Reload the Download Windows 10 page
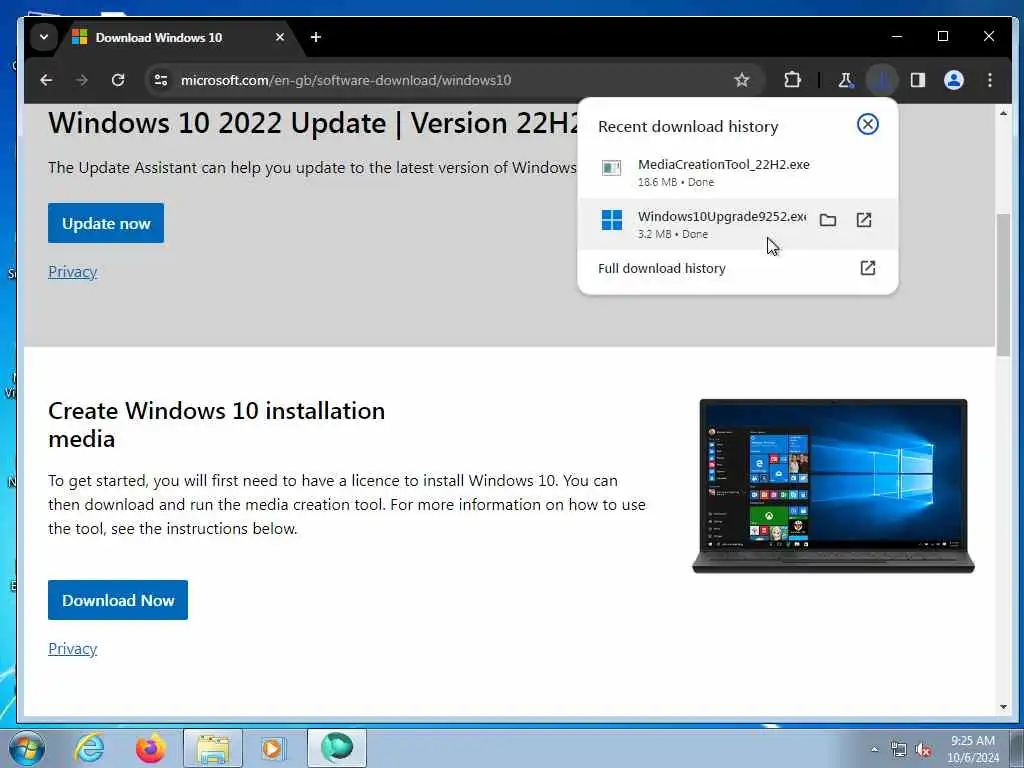Image resolution: width=1024 pixels, height=768 pixels. coord(118,80)
